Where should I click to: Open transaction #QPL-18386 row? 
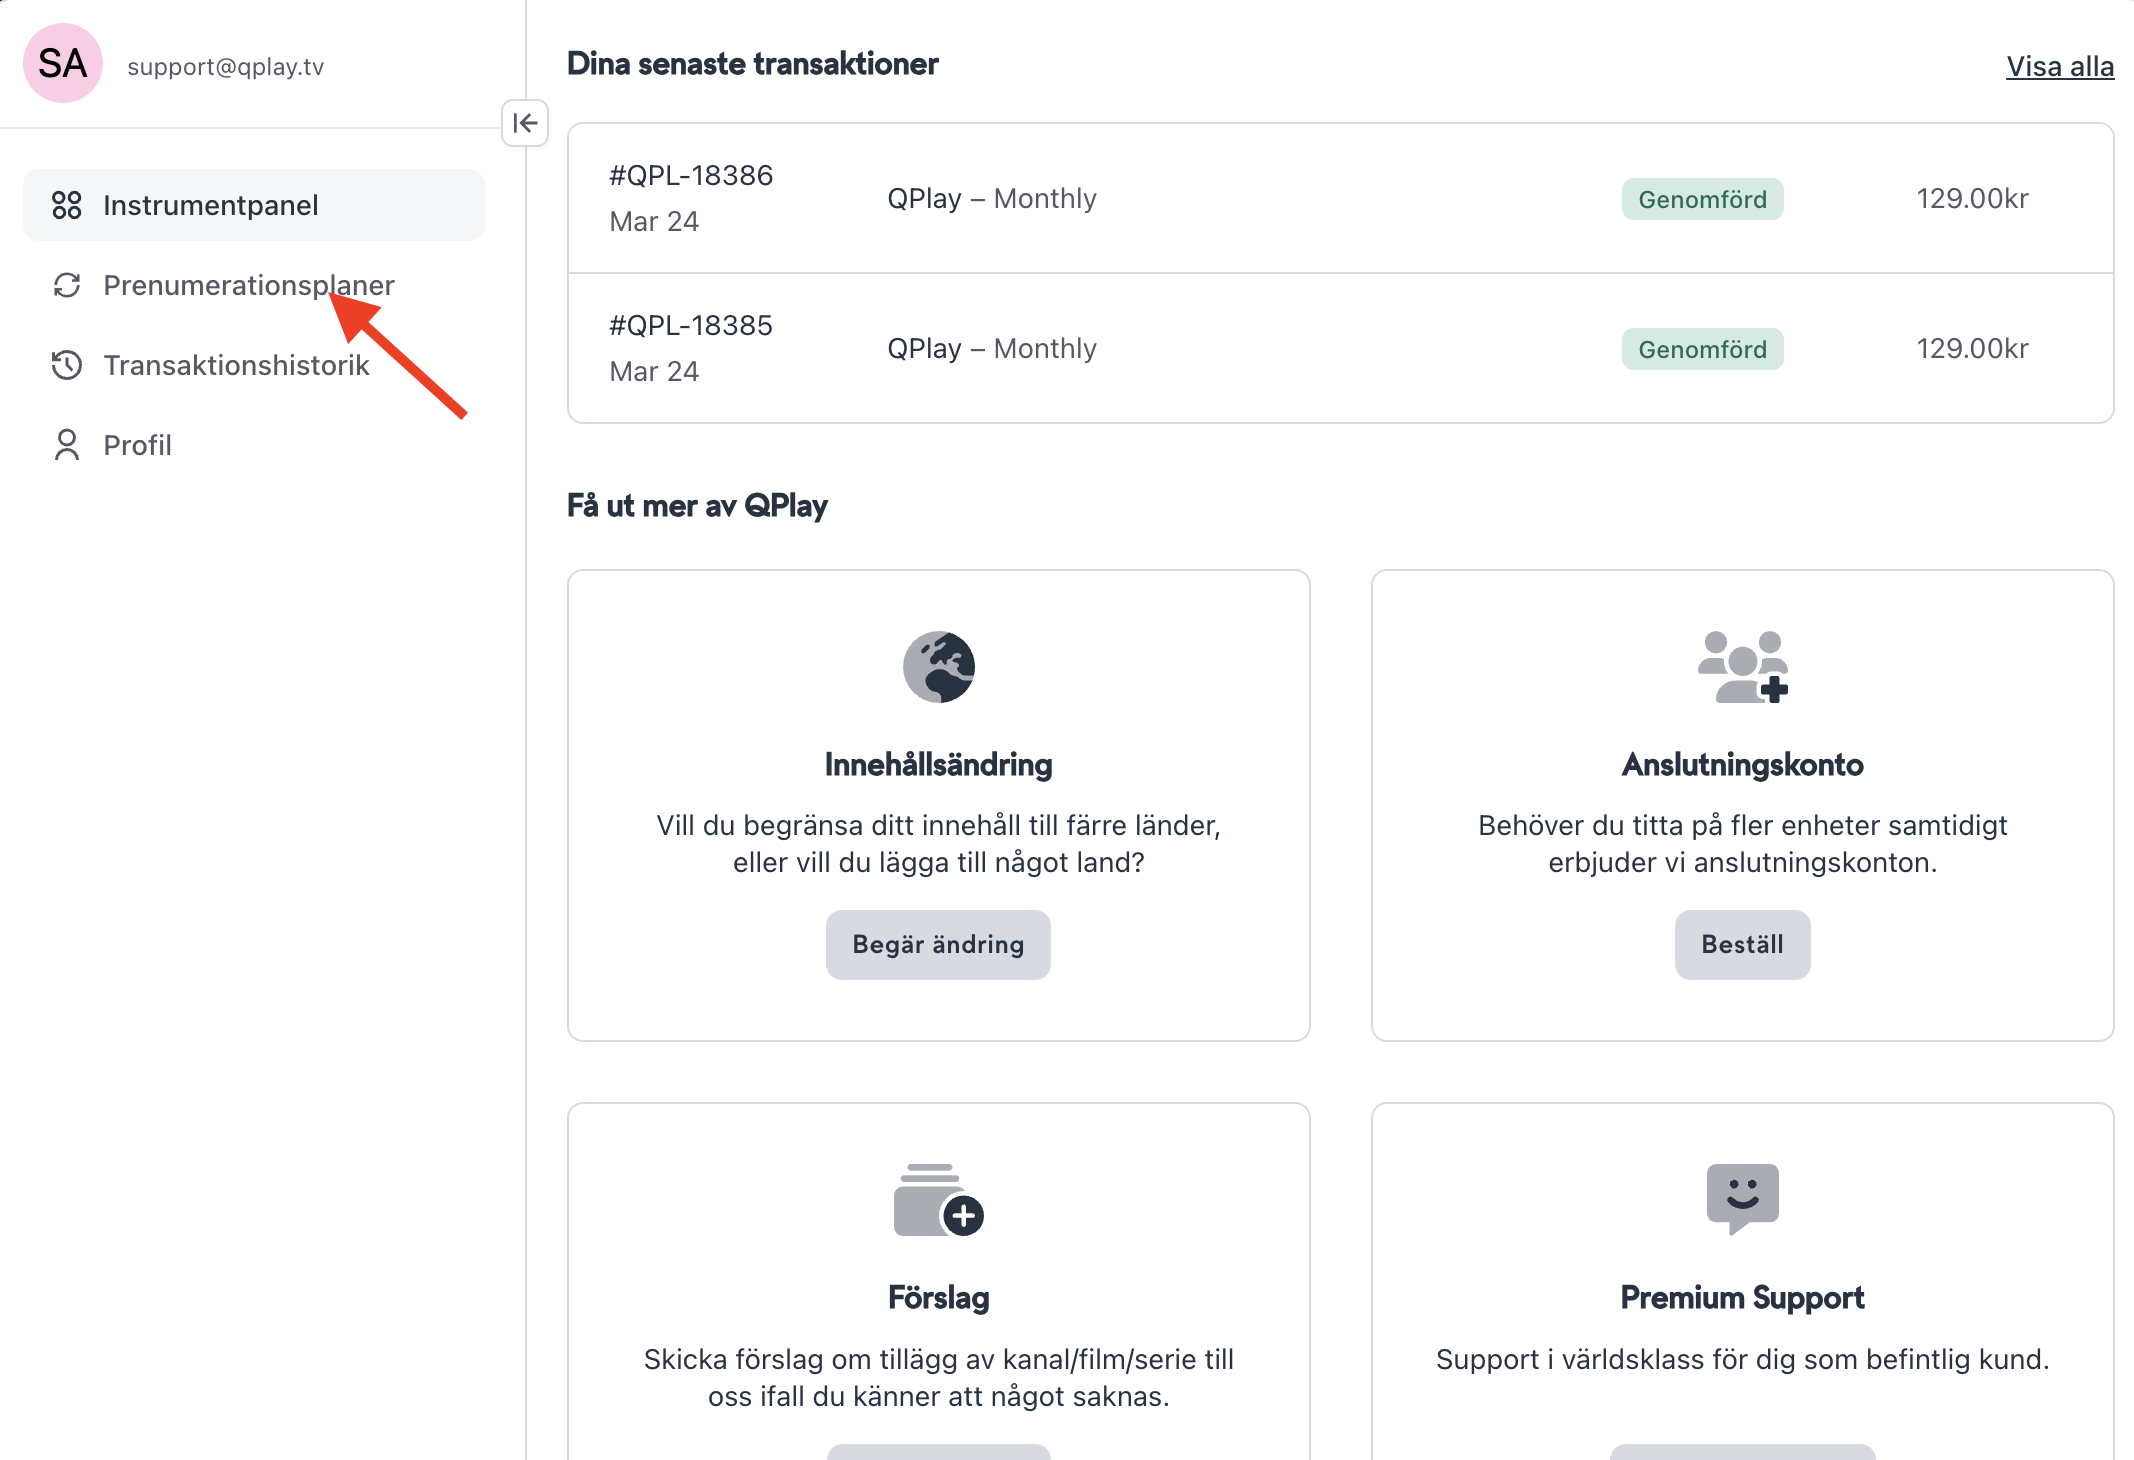point(1340,198)
